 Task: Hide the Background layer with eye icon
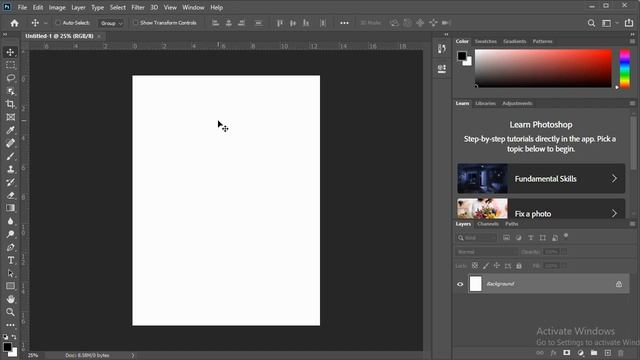(x=460, y=284)
